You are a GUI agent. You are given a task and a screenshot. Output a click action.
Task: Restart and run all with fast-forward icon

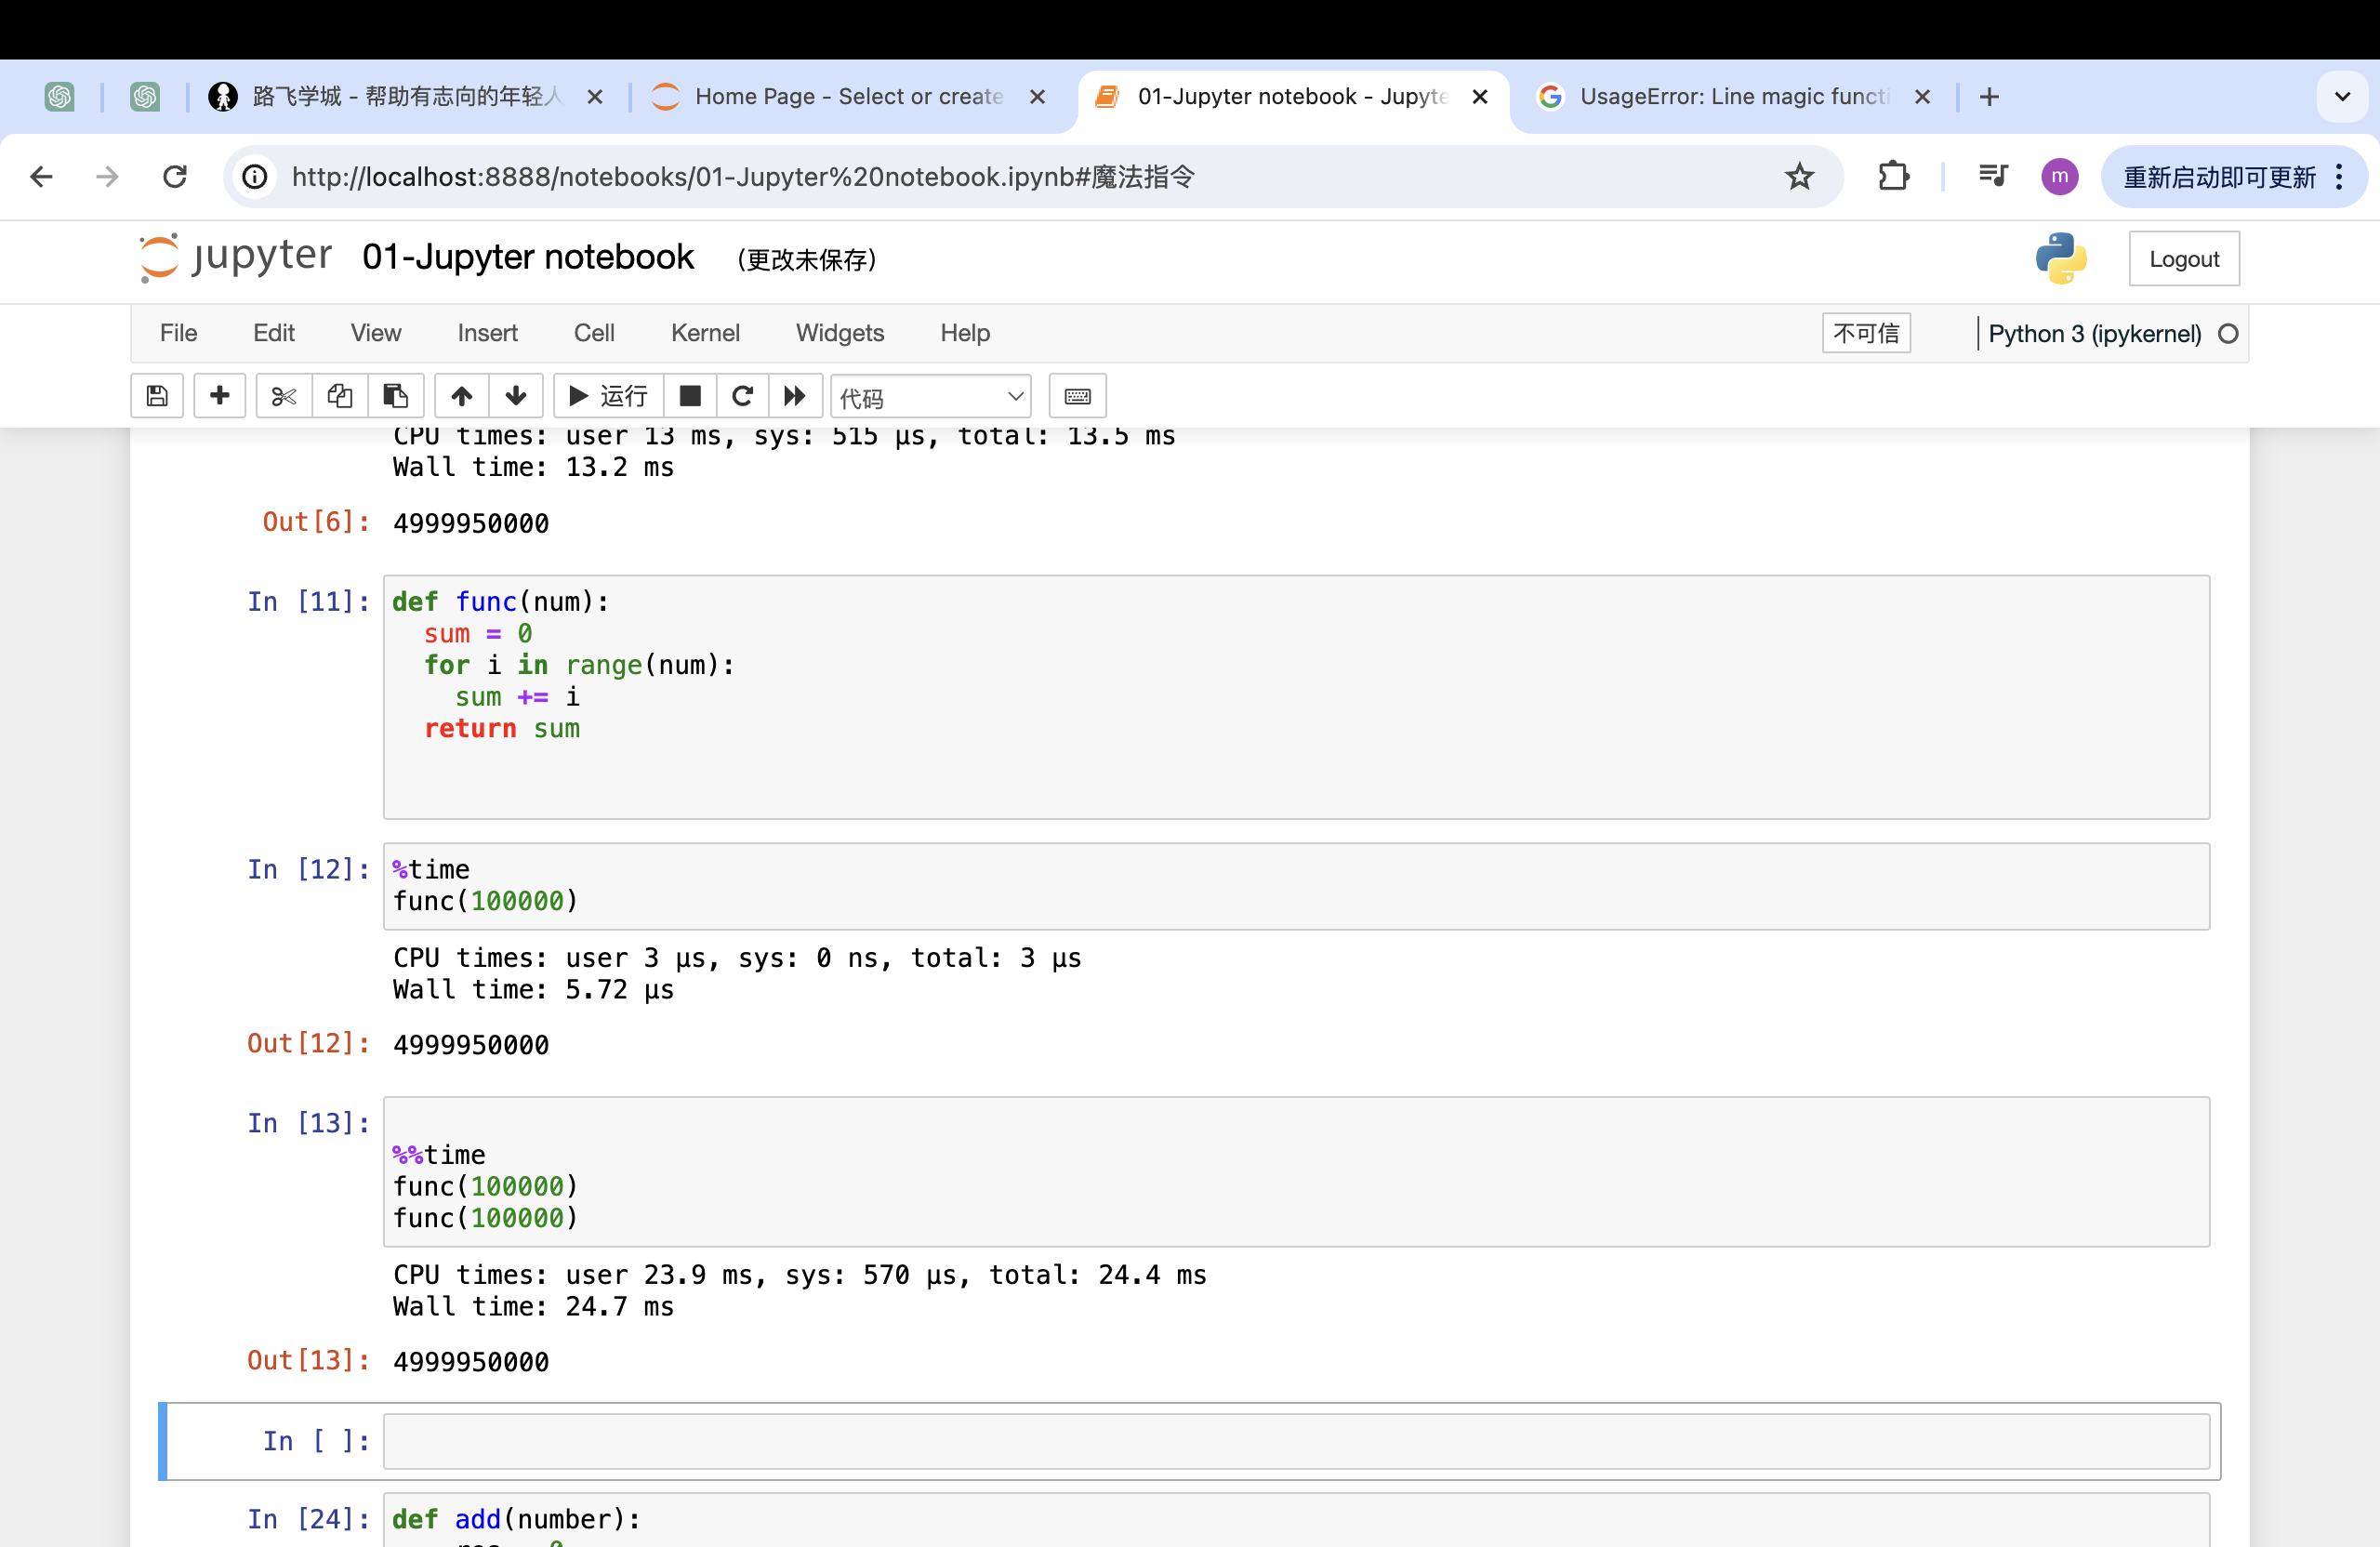click(x=795, y=396)
